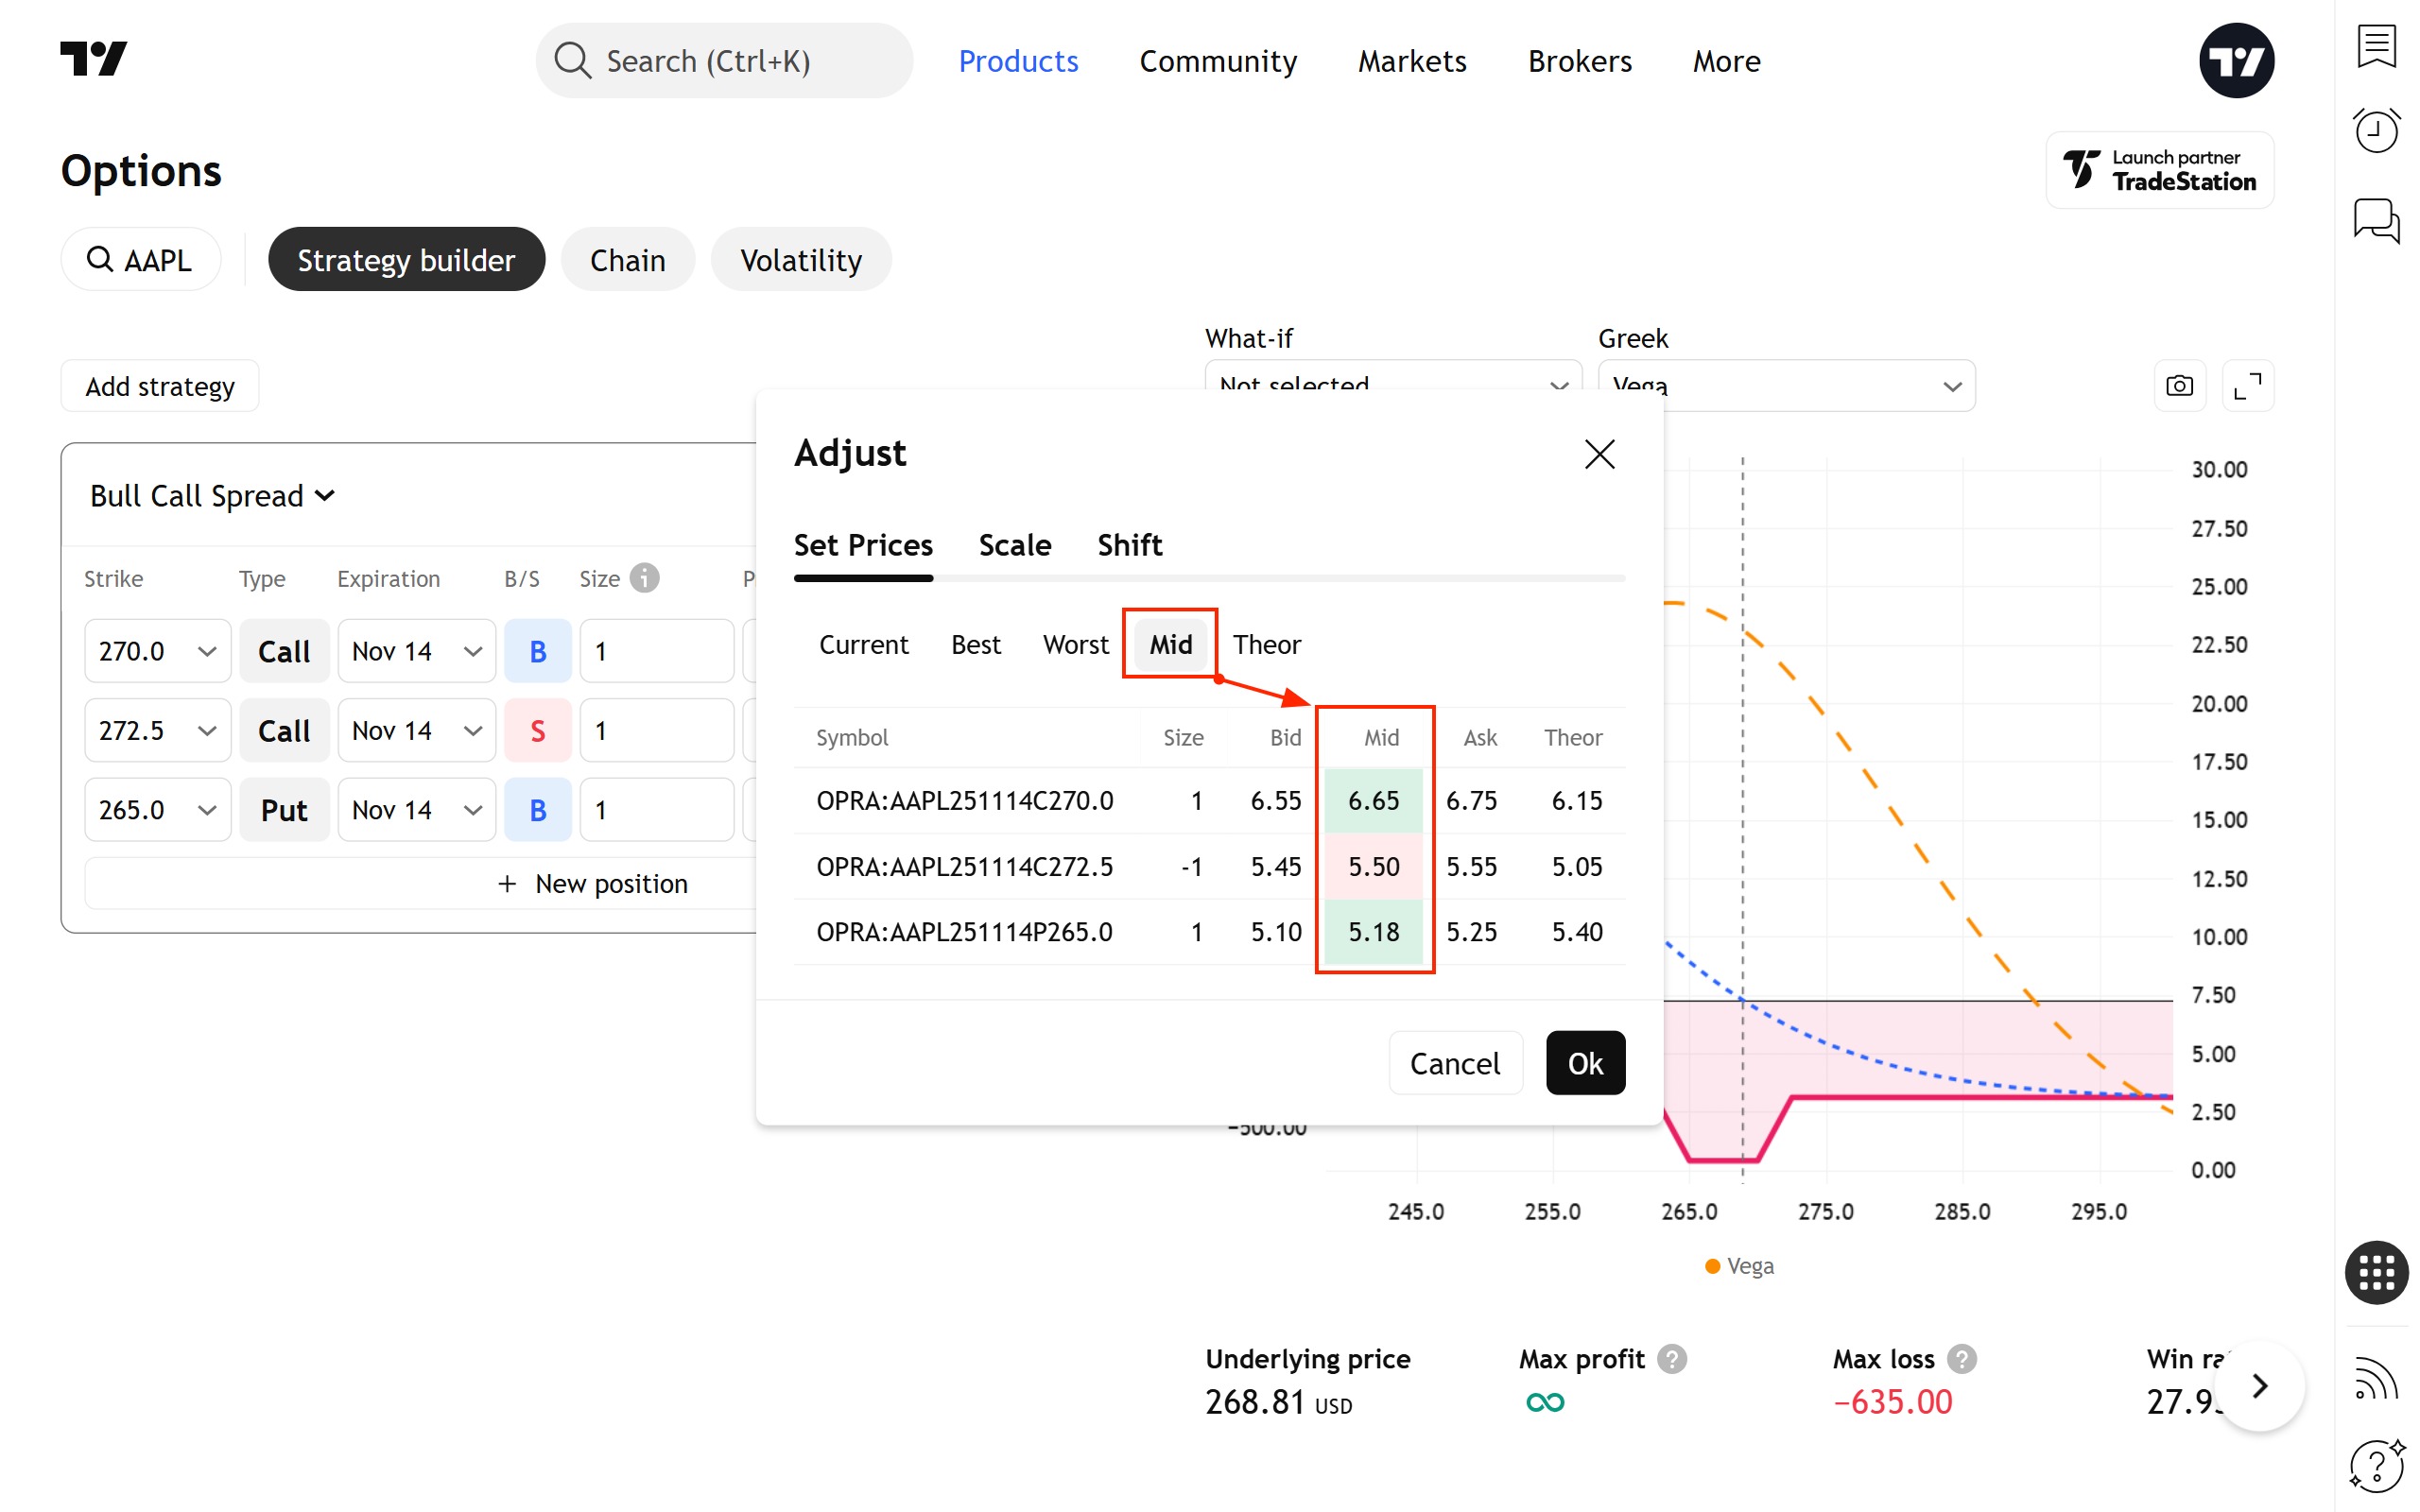The height and width of the screenshot is (1512, 2420).
Task: Open the chat bubbles icon
Action: pos(2376,220)
